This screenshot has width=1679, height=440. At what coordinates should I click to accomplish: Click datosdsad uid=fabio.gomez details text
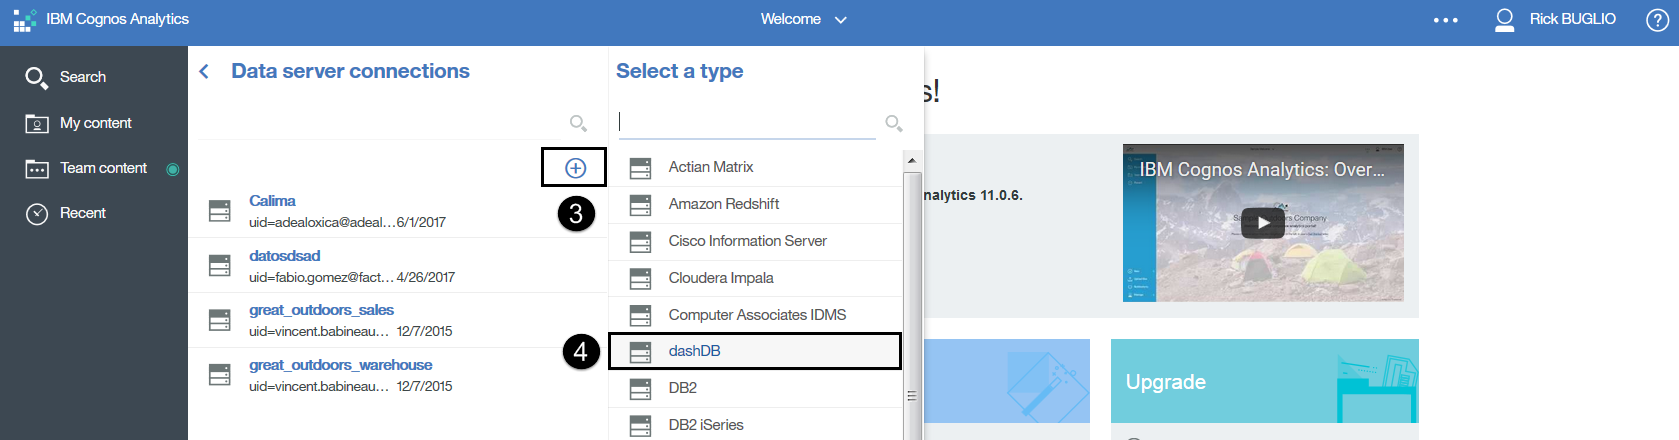[x=351, y=277]
